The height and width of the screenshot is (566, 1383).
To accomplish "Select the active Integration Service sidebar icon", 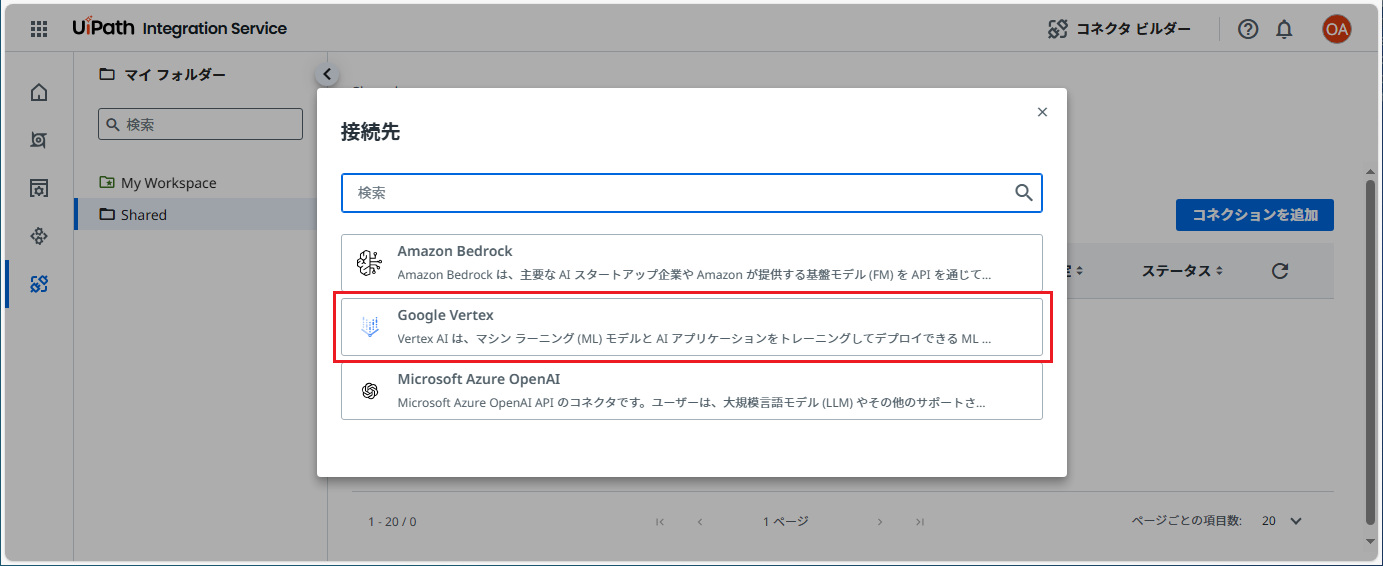I will click(x=39, y=284).
